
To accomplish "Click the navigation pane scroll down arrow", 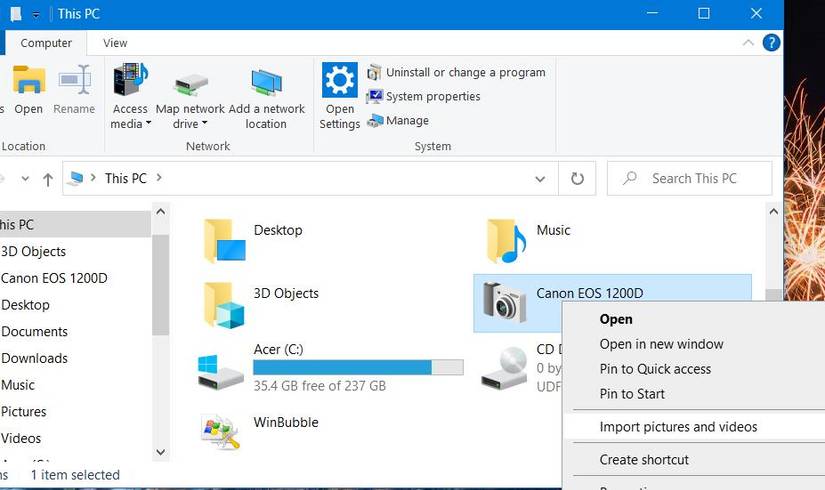I will click(x=161, y=452).
